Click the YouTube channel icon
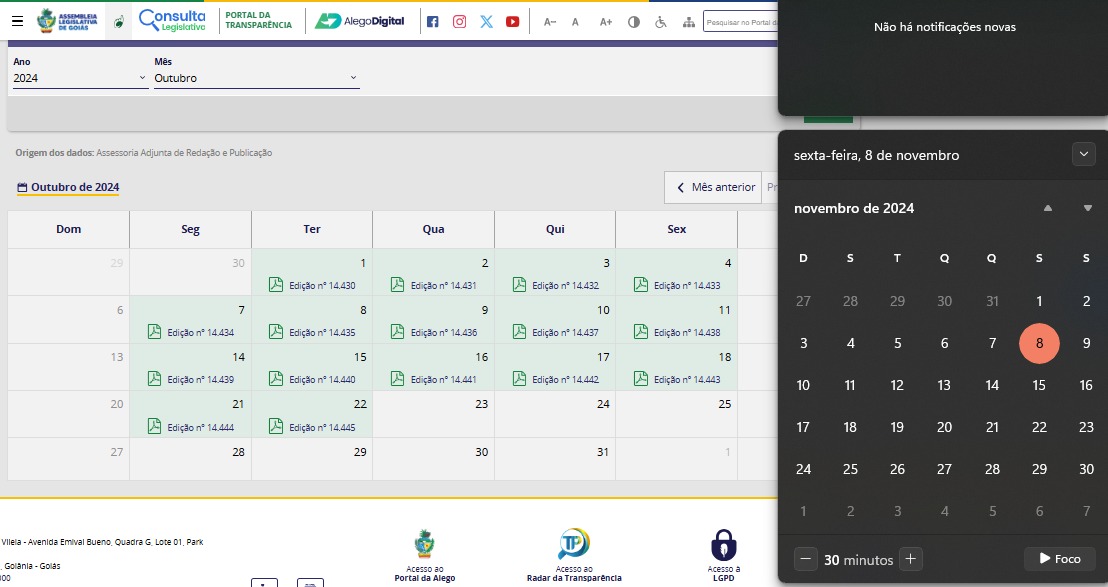The width and height of the screenshot is (1108, 587). 512,21
